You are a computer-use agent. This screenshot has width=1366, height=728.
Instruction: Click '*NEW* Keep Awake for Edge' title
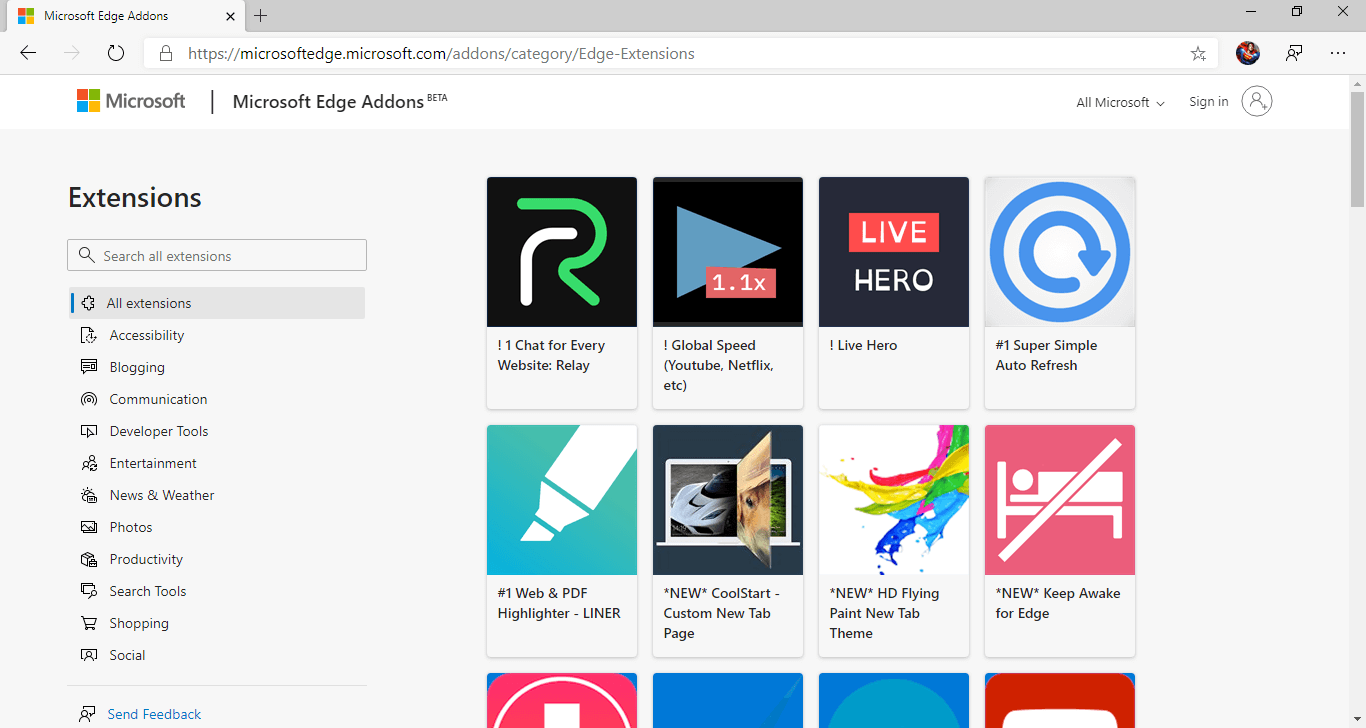coord(1058,603)
